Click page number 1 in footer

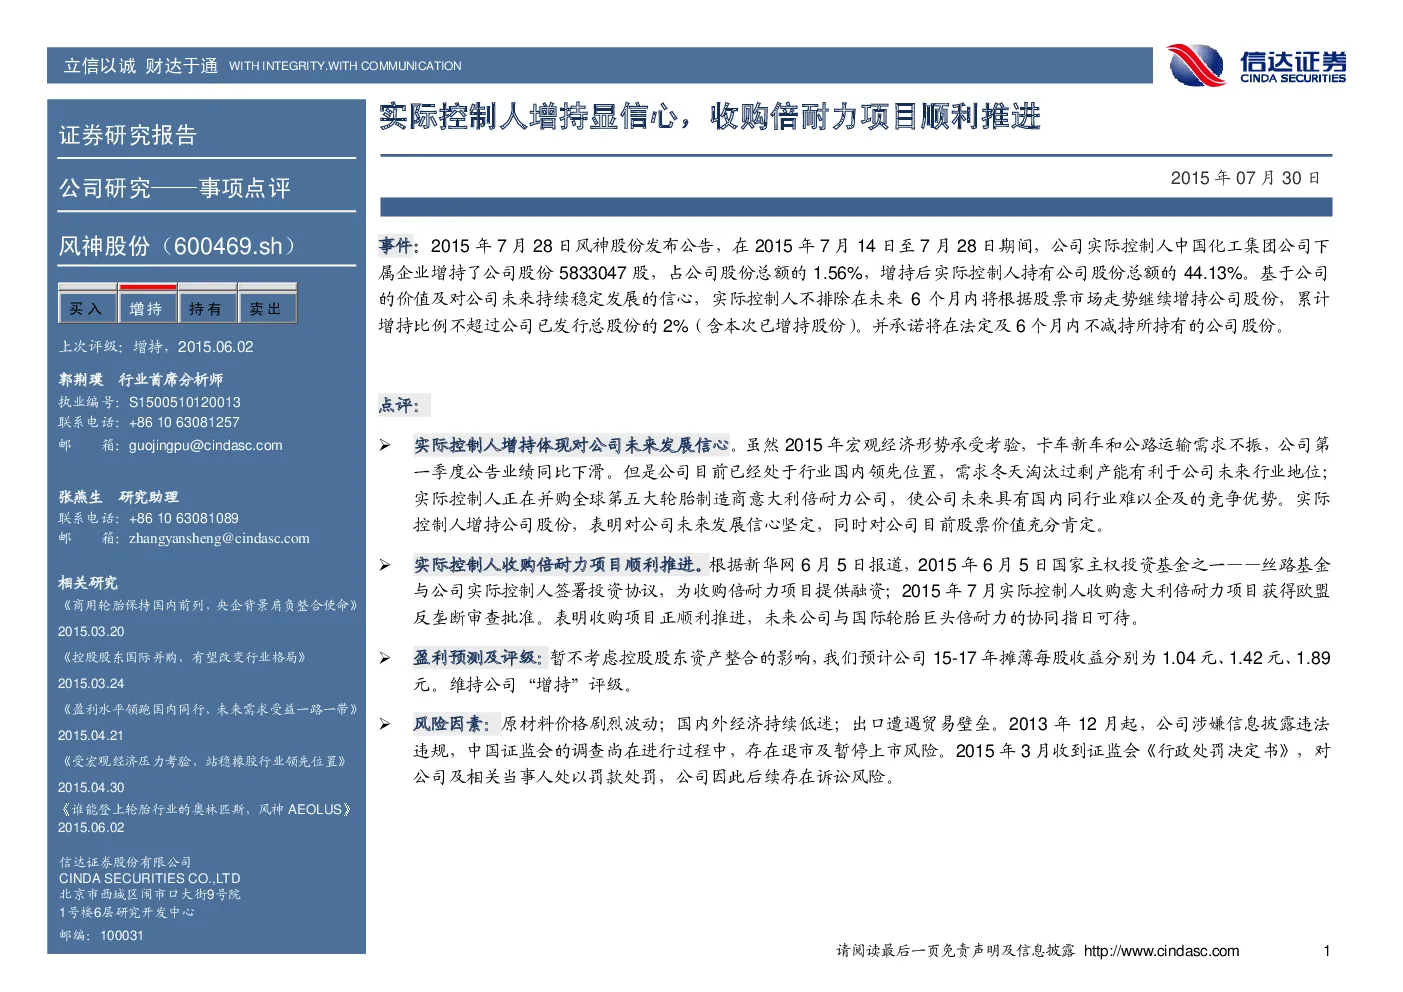(x=1327, y=951)
